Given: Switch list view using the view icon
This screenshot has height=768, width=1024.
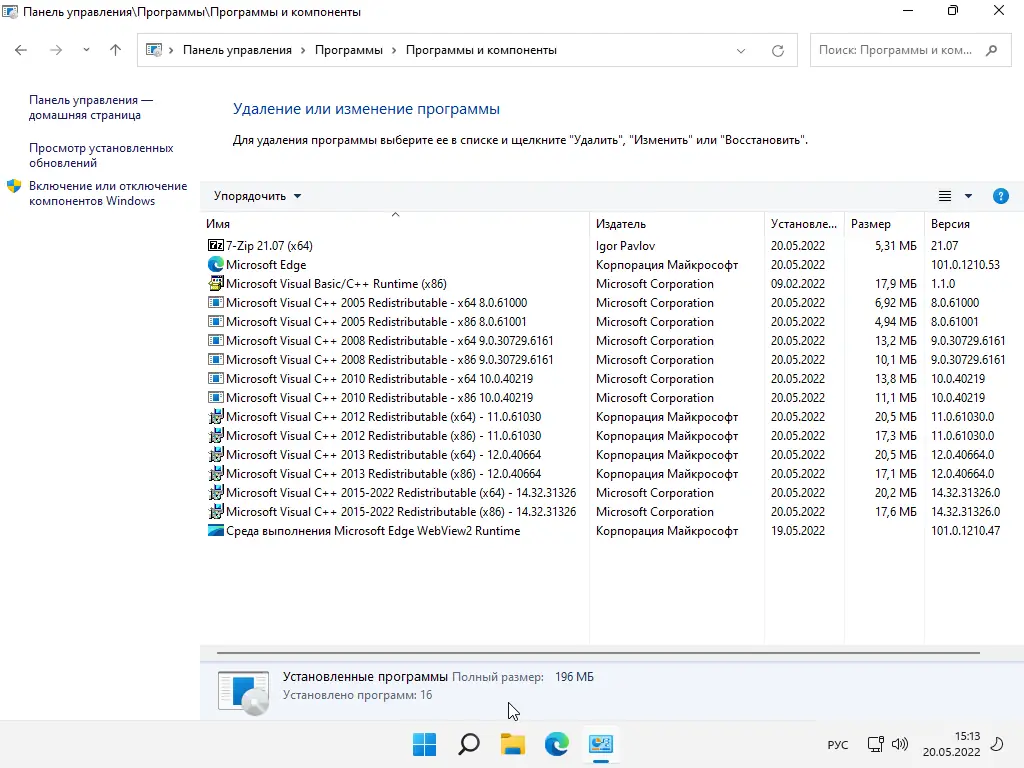Looking at the screenshot, I should [x=946, y=195].
